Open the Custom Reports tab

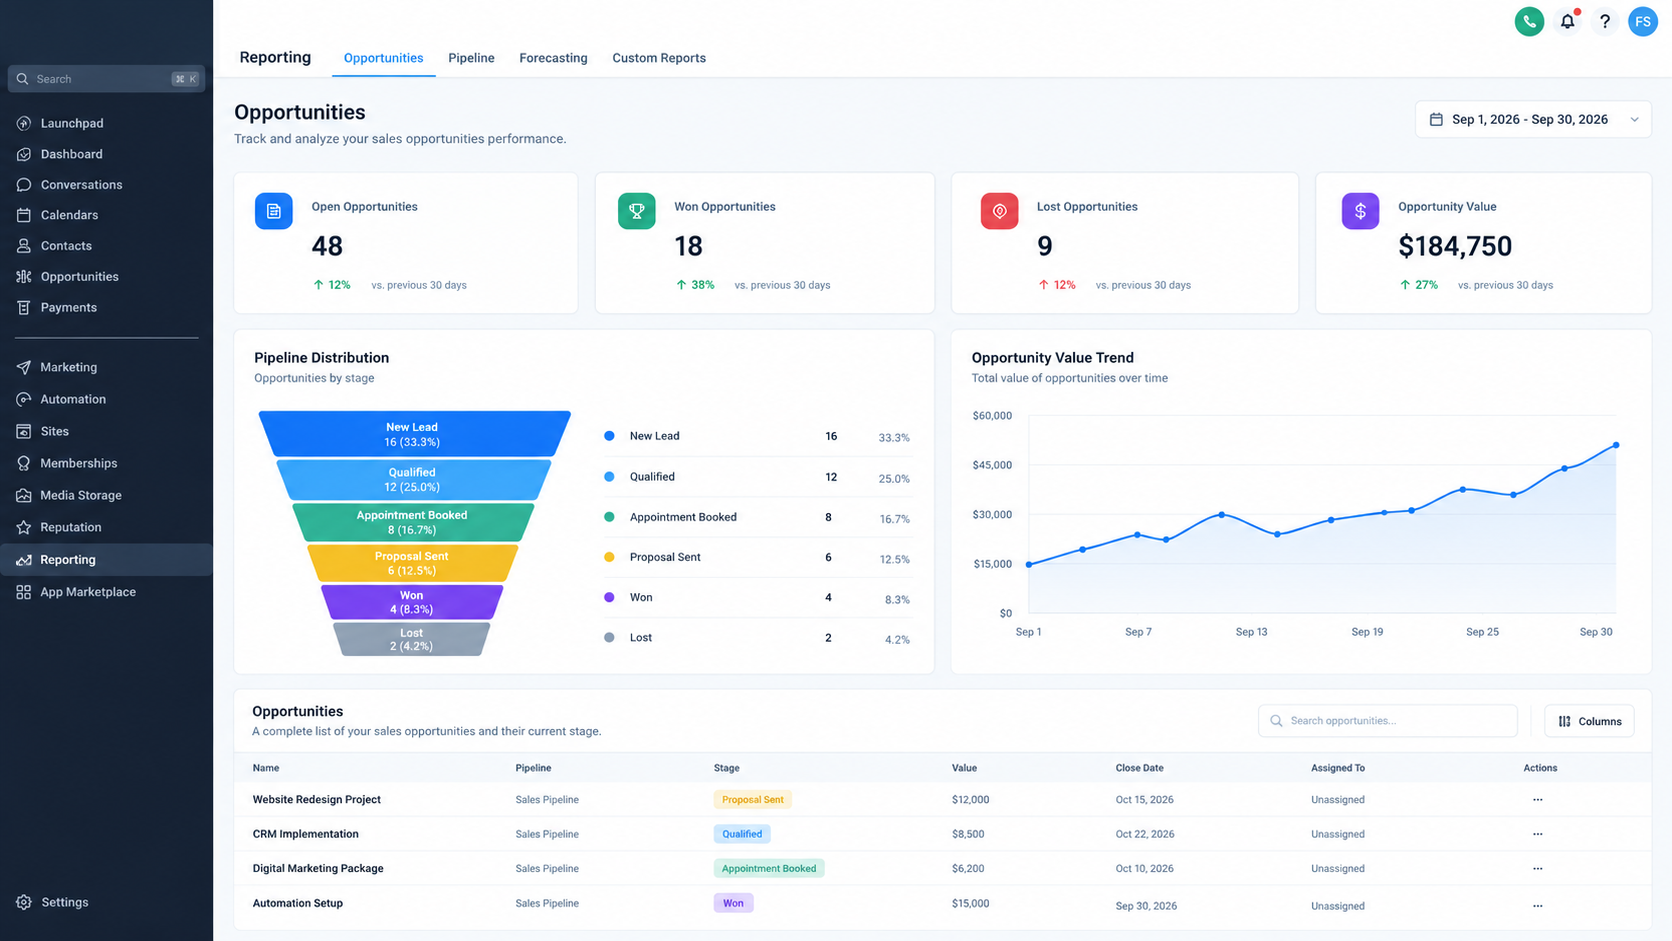(x=659, y=58)
